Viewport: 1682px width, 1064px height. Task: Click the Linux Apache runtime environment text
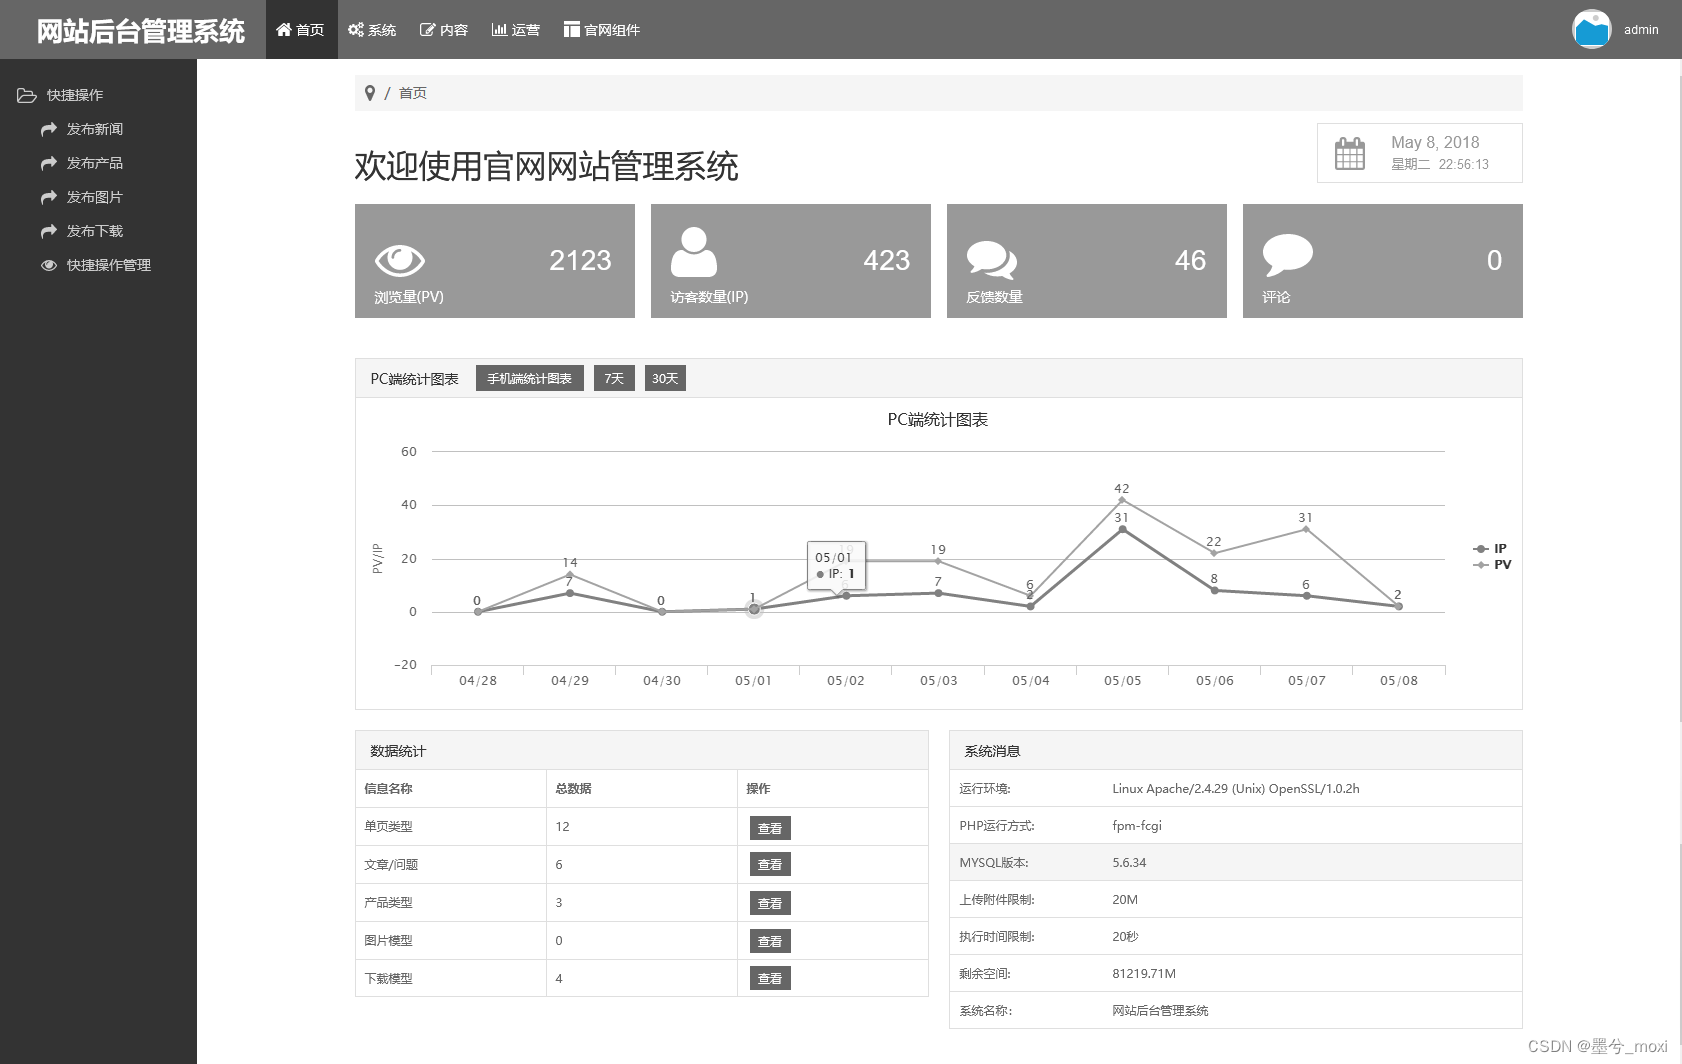click(x=1236, y=788)
